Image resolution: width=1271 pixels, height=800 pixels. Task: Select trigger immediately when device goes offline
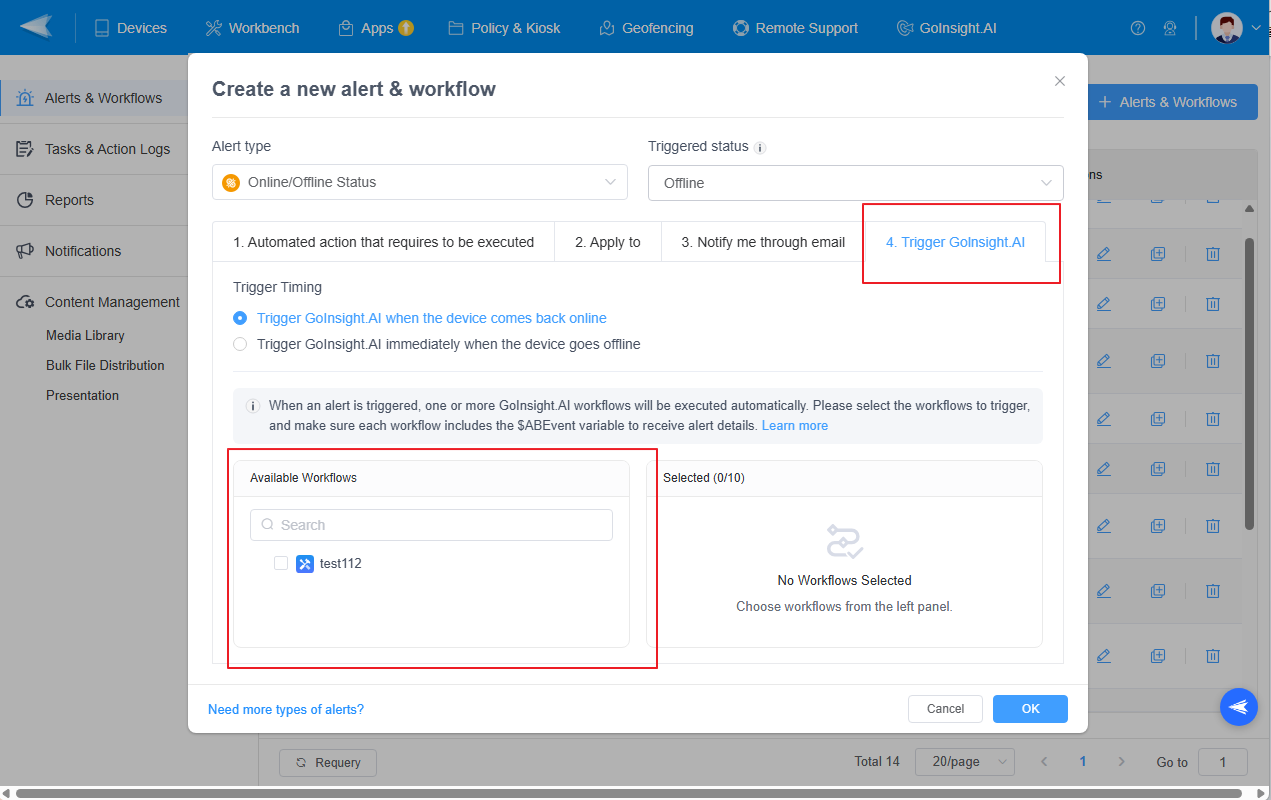(x=437, y=344)
